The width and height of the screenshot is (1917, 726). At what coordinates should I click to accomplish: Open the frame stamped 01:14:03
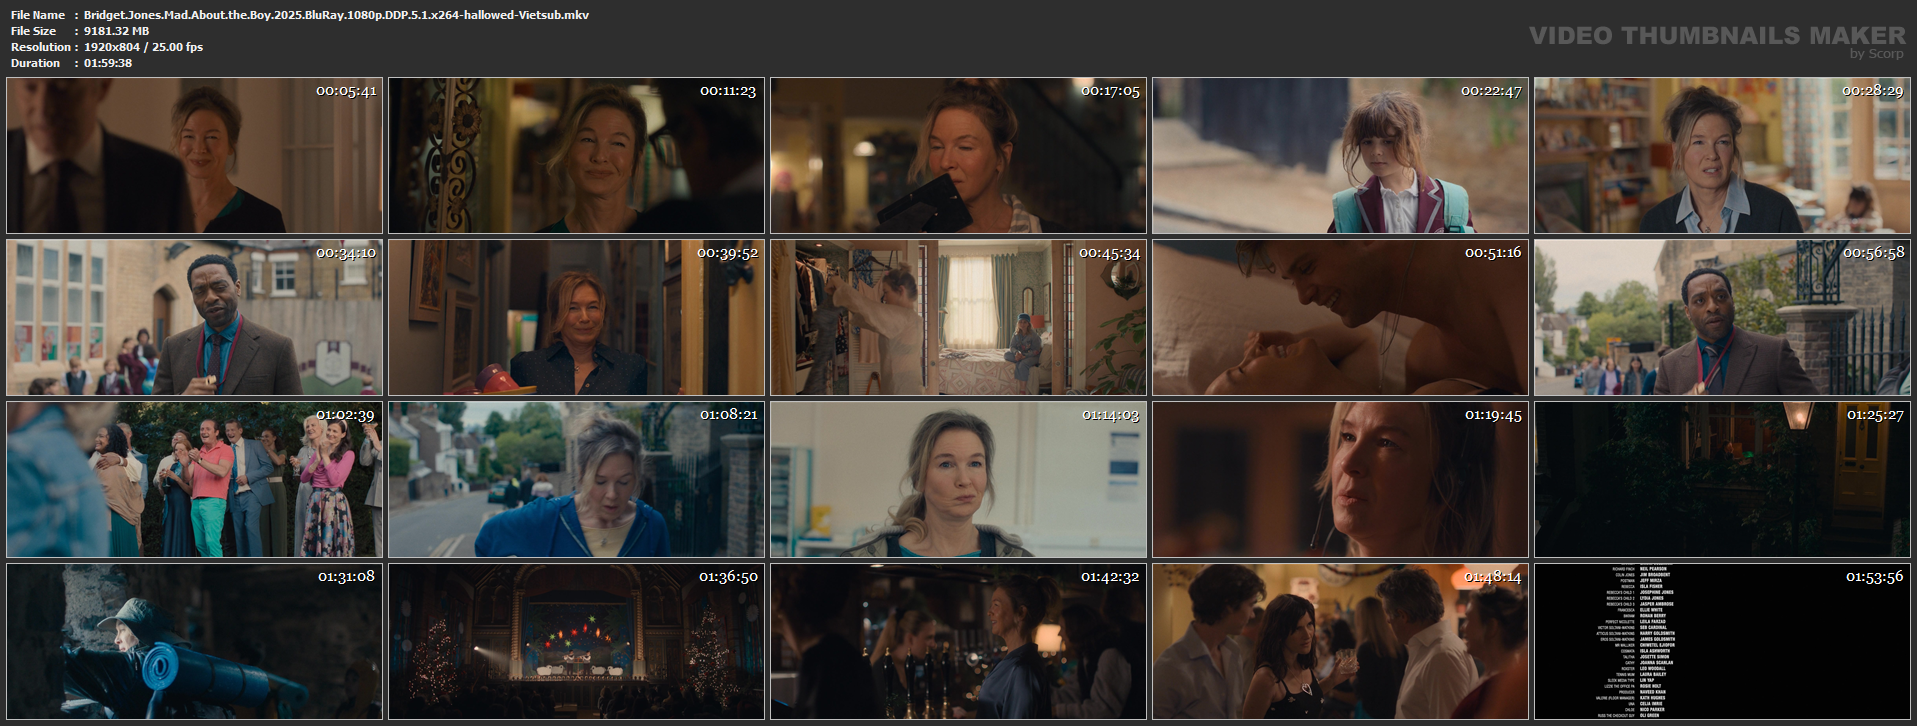click(x=958, y=480)
